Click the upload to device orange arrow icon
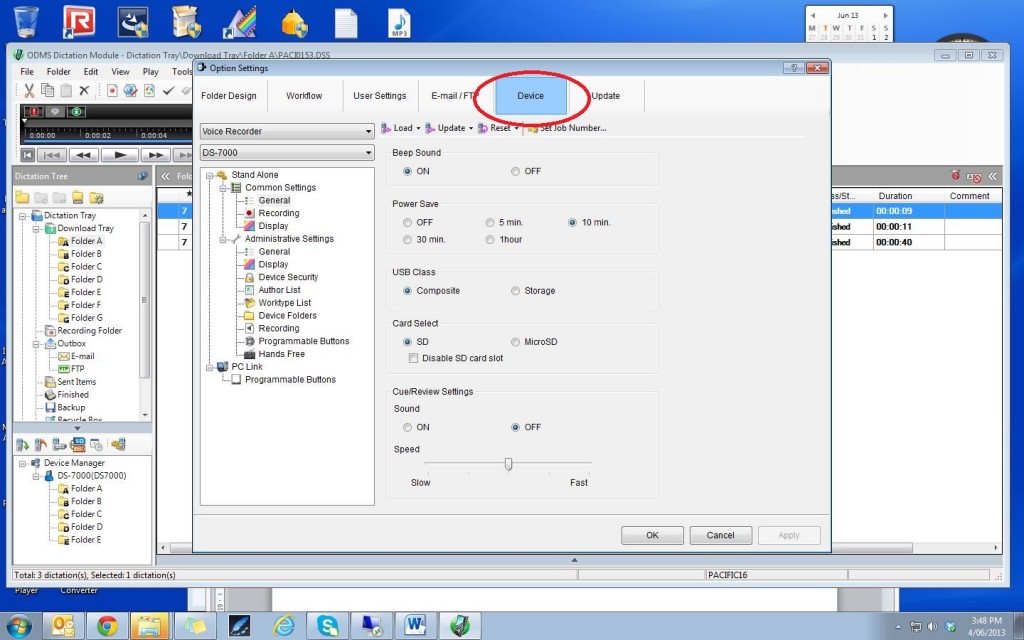The height and width of the screenshot is (640, 1024). coord(41,445)
